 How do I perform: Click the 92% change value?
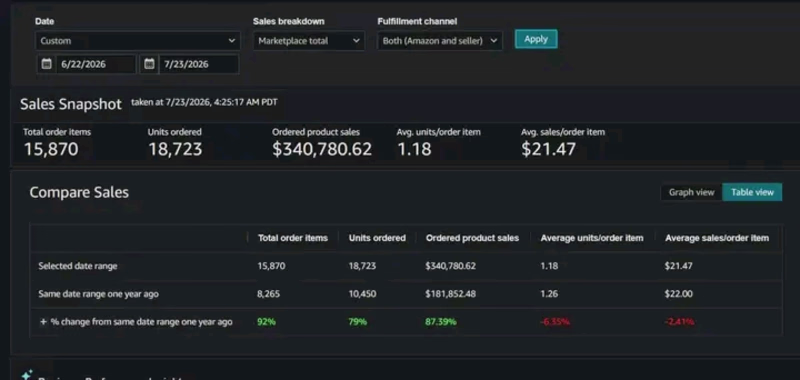coord(266,322)
